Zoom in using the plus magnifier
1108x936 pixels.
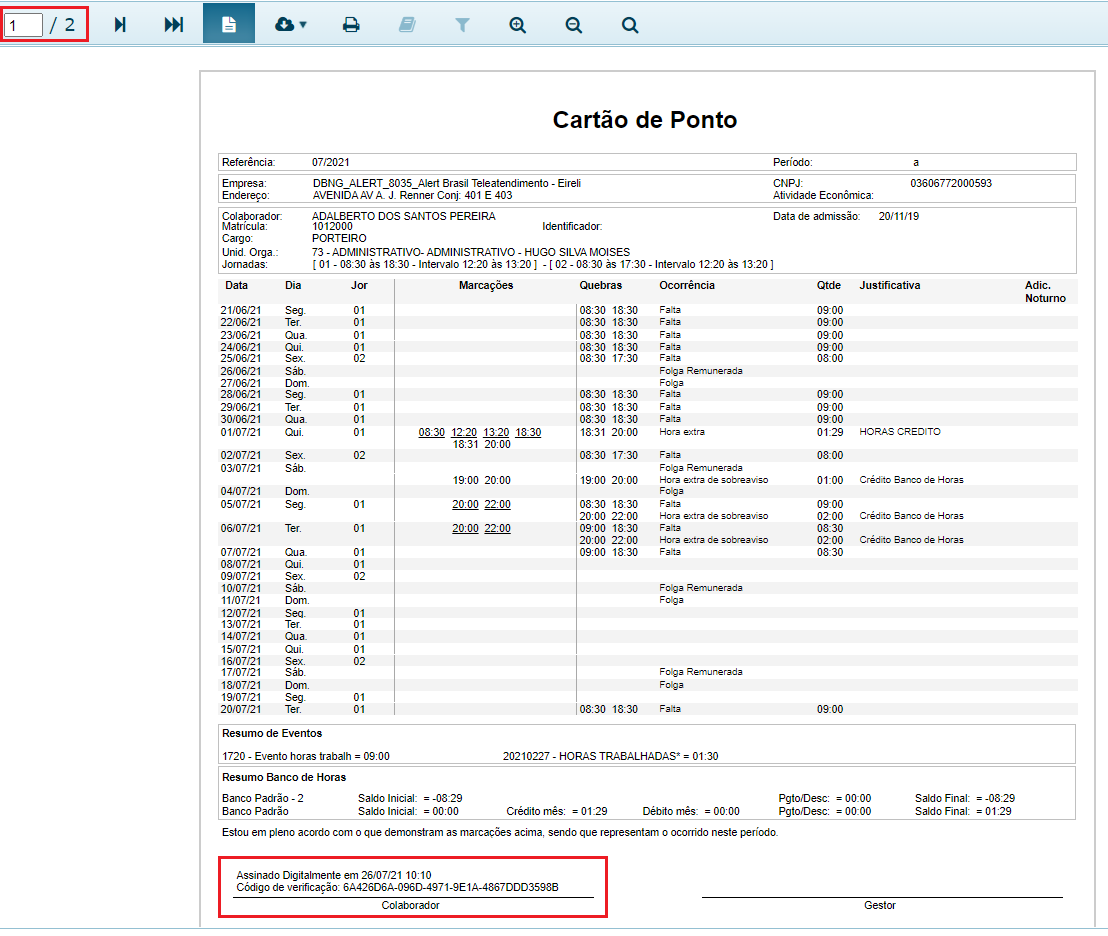[518, 25]
